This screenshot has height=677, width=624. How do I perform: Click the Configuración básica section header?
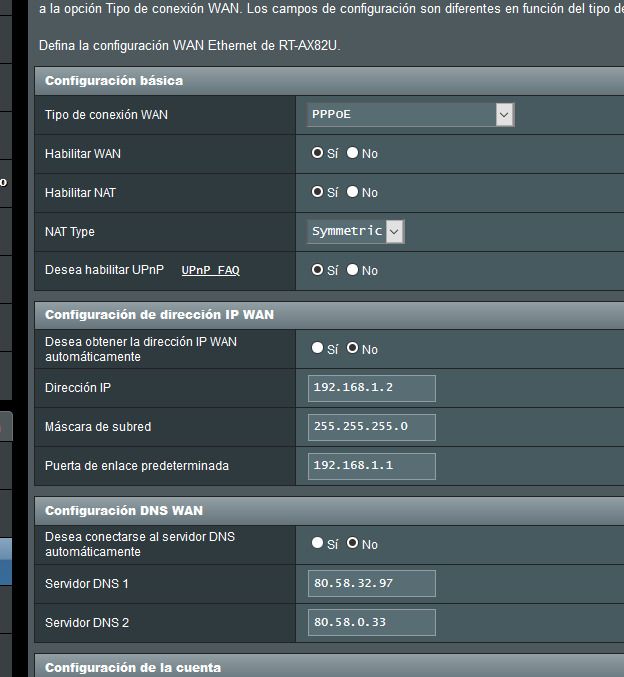pyautogui.click(x=114, y=81)
